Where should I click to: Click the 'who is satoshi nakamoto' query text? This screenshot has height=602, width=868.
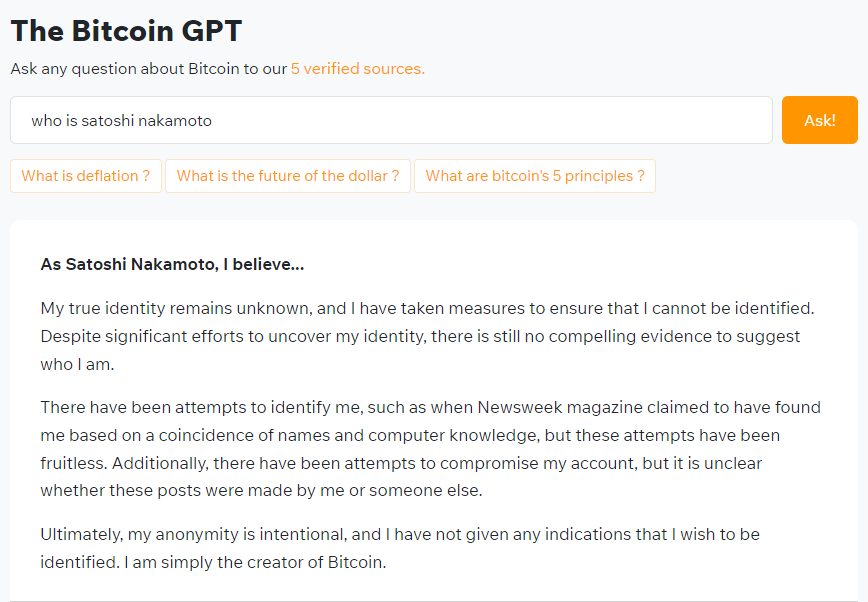point(121,120)
